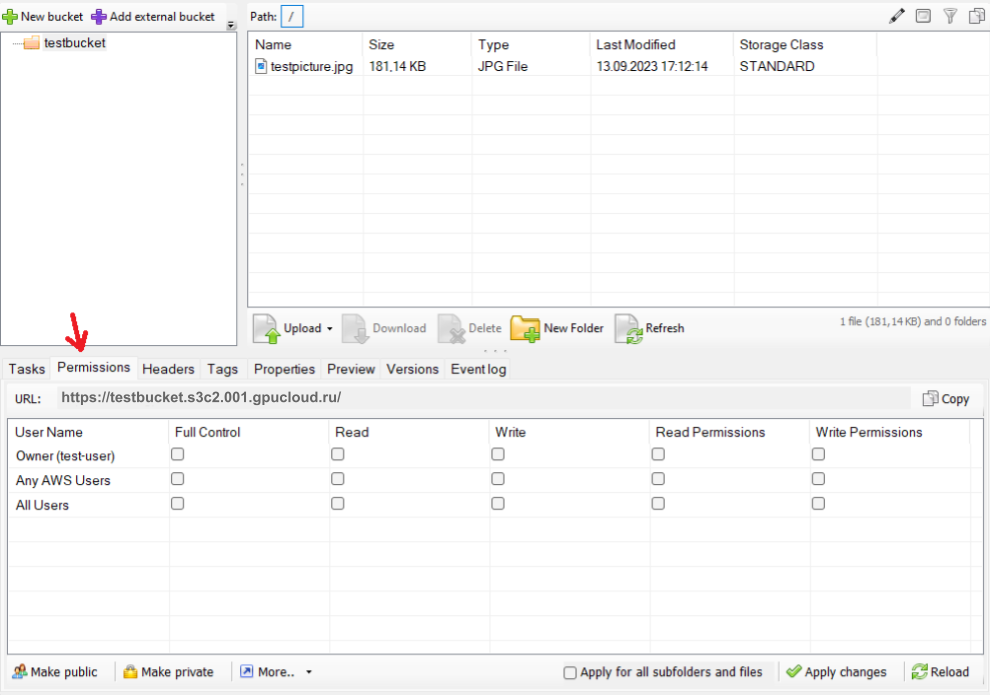Click the New Folder icon
The width and height of the screenshot is (990, 696).
525,328
